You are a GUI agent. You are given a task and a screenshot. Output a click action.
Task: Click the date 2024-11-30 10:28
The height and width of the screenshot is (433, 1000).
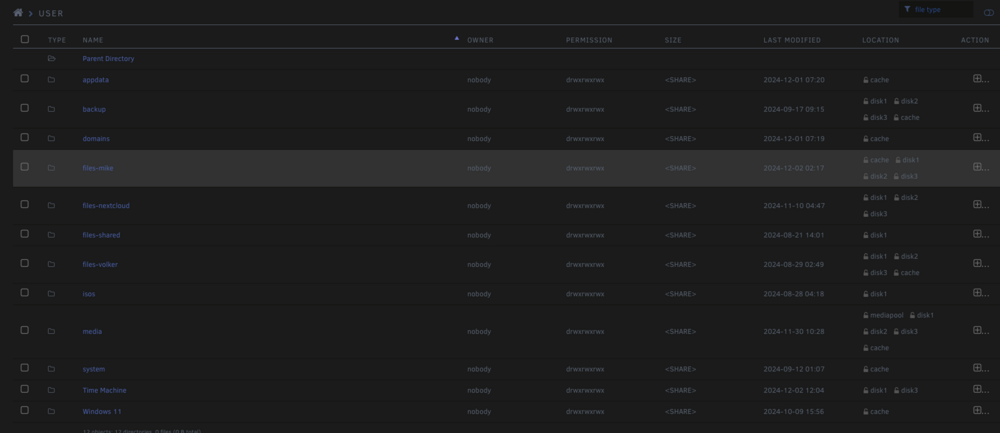[x=794, y=332]
